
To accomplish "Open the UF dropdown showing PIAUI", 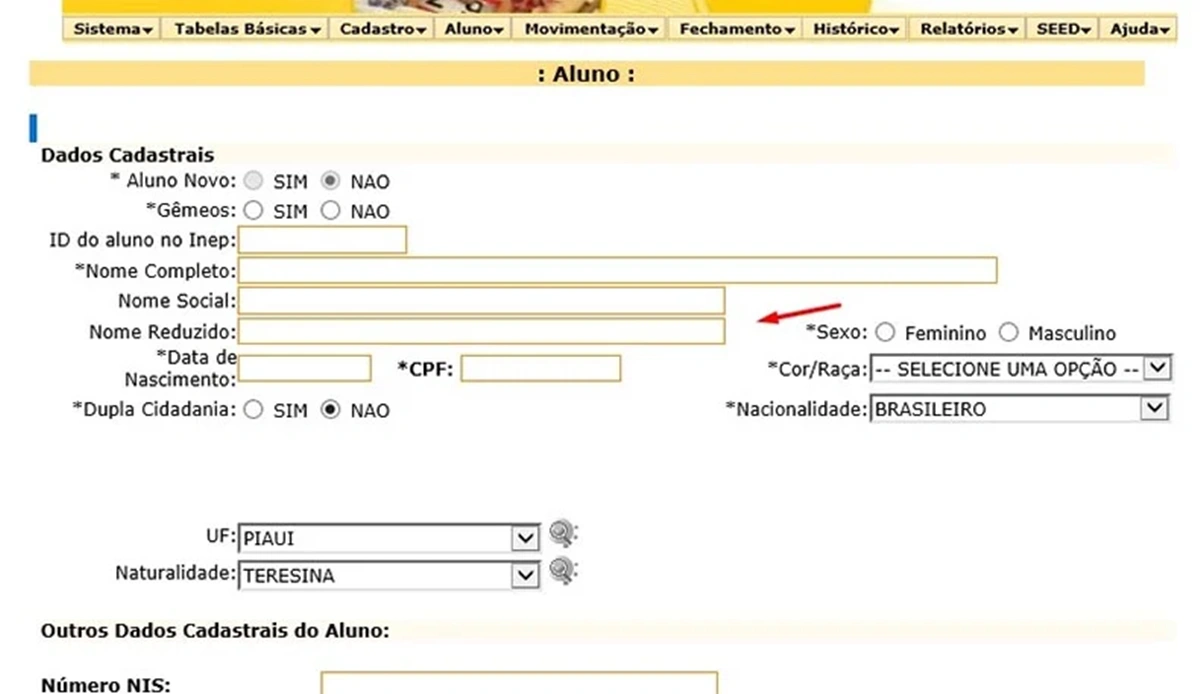I will pyautogui.click(x=389, y=538).
